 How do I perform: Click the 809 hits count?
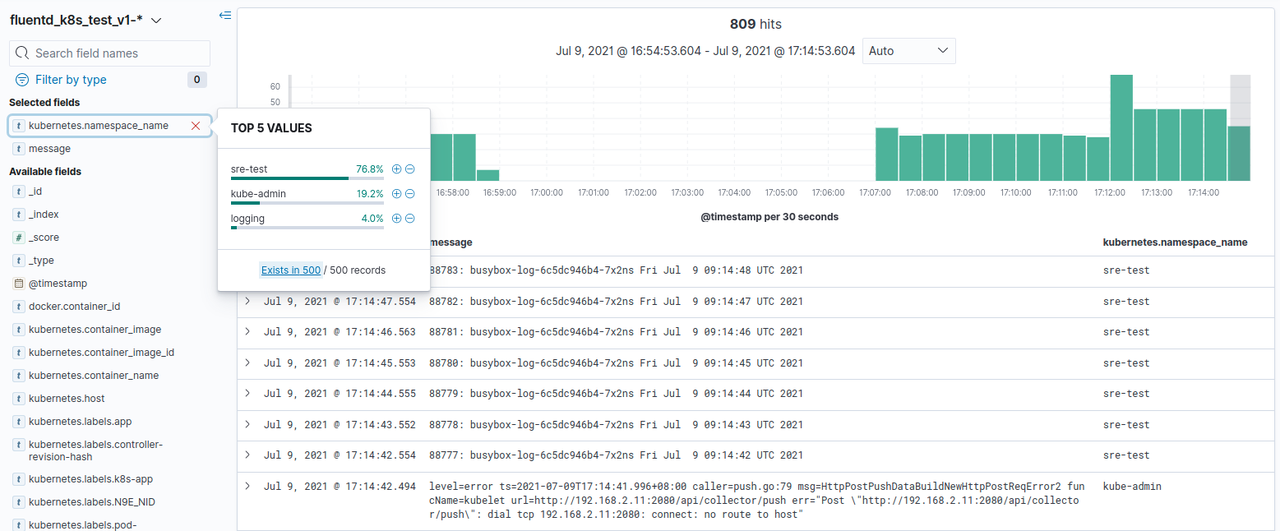click(x=755, y=23)
